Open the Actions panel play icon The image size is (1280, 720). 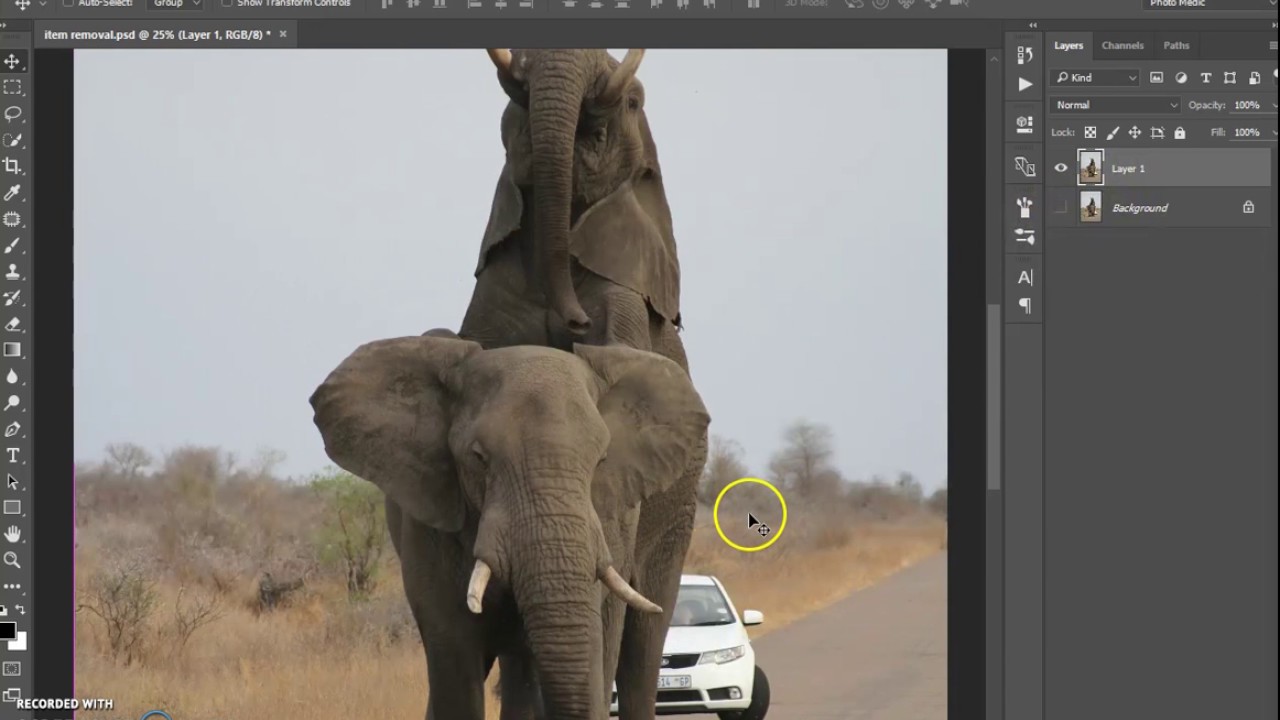tap(1025, 85)
